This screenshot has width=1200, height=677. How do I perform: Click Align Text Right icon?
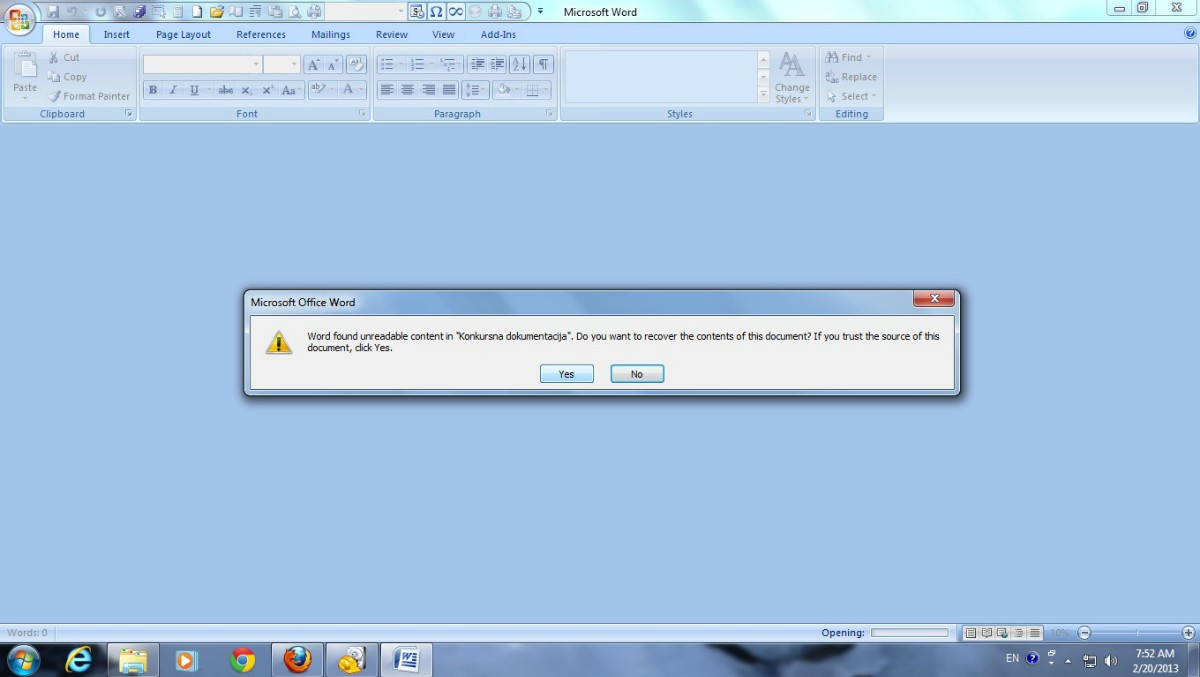(428, 90)
